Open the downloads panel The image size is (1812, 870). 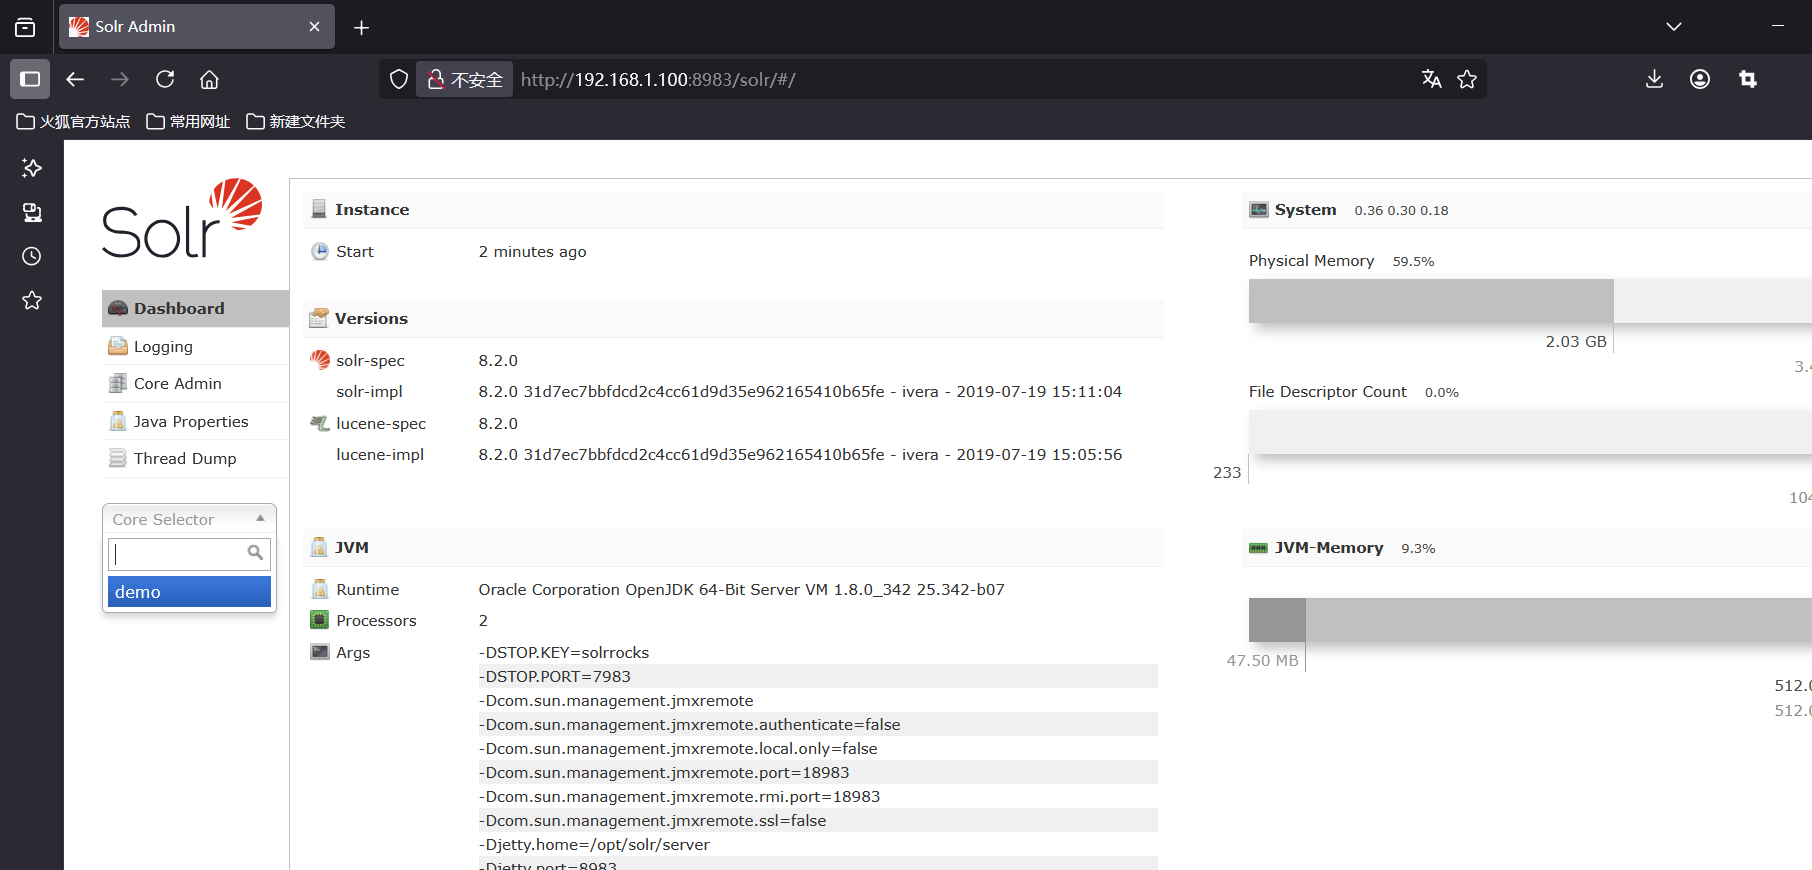(1654, 79)
